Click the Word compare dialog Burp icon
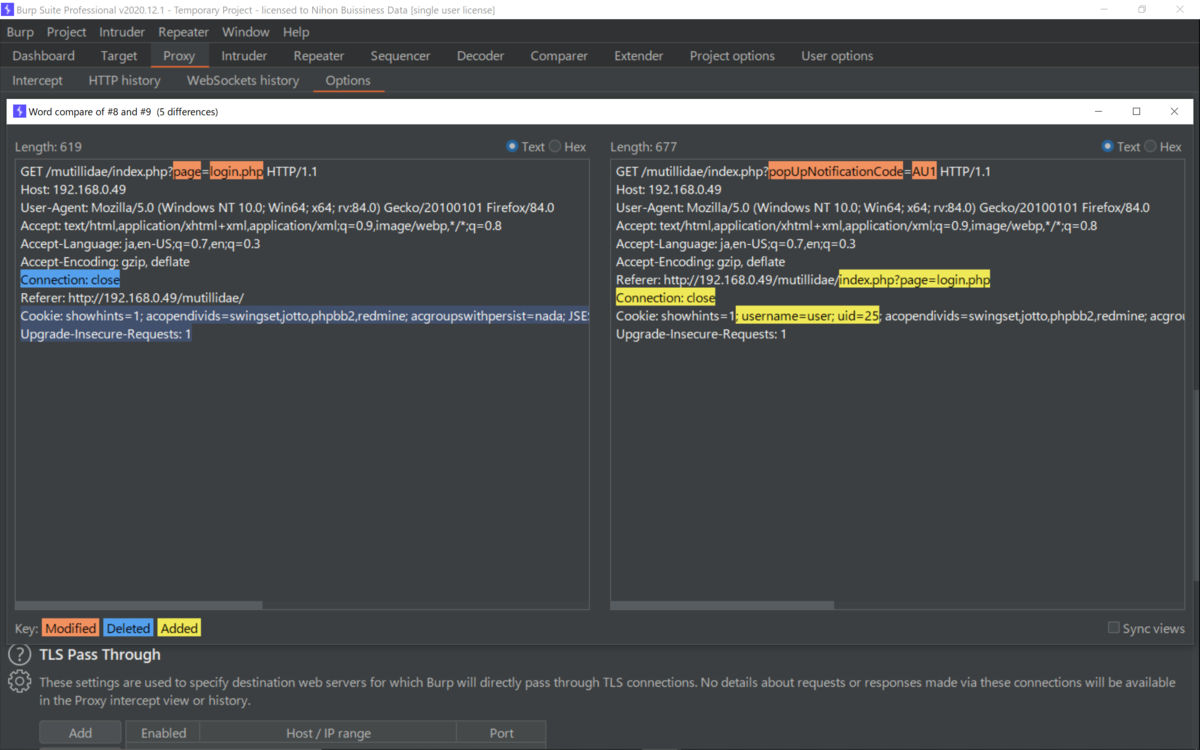This screenshot has height=750, width=1200. [x=19, y=111]
